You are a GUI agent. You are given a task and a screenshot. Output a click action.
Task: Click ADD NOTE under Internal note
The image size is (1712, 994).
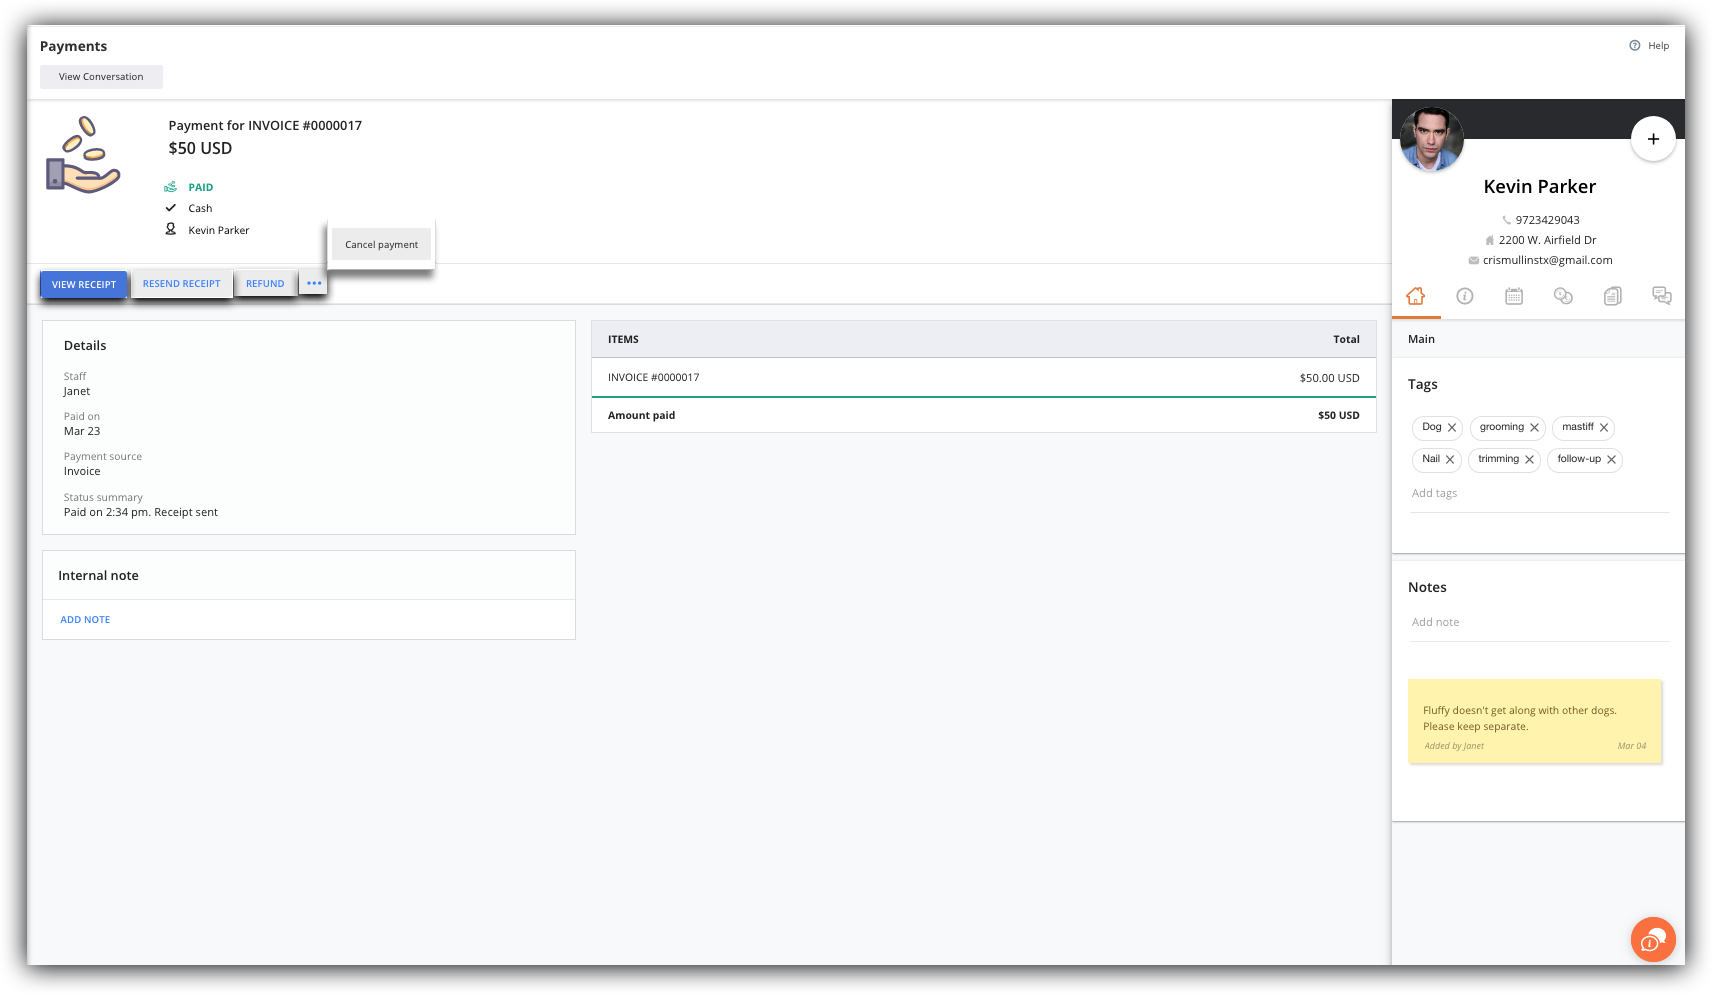pyautogui.click(x=85, y=620)
